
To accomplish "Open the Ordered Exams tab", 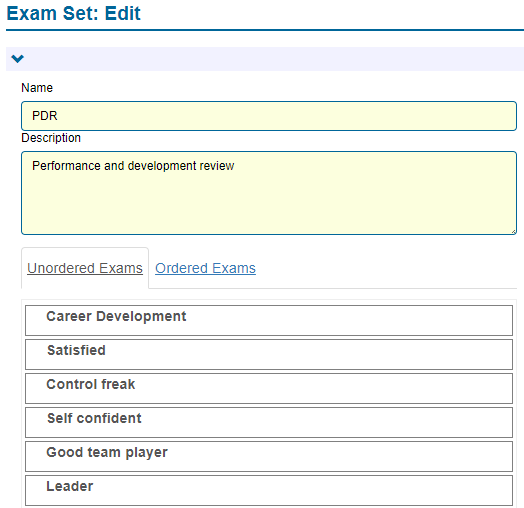I will tap(205, 268).
